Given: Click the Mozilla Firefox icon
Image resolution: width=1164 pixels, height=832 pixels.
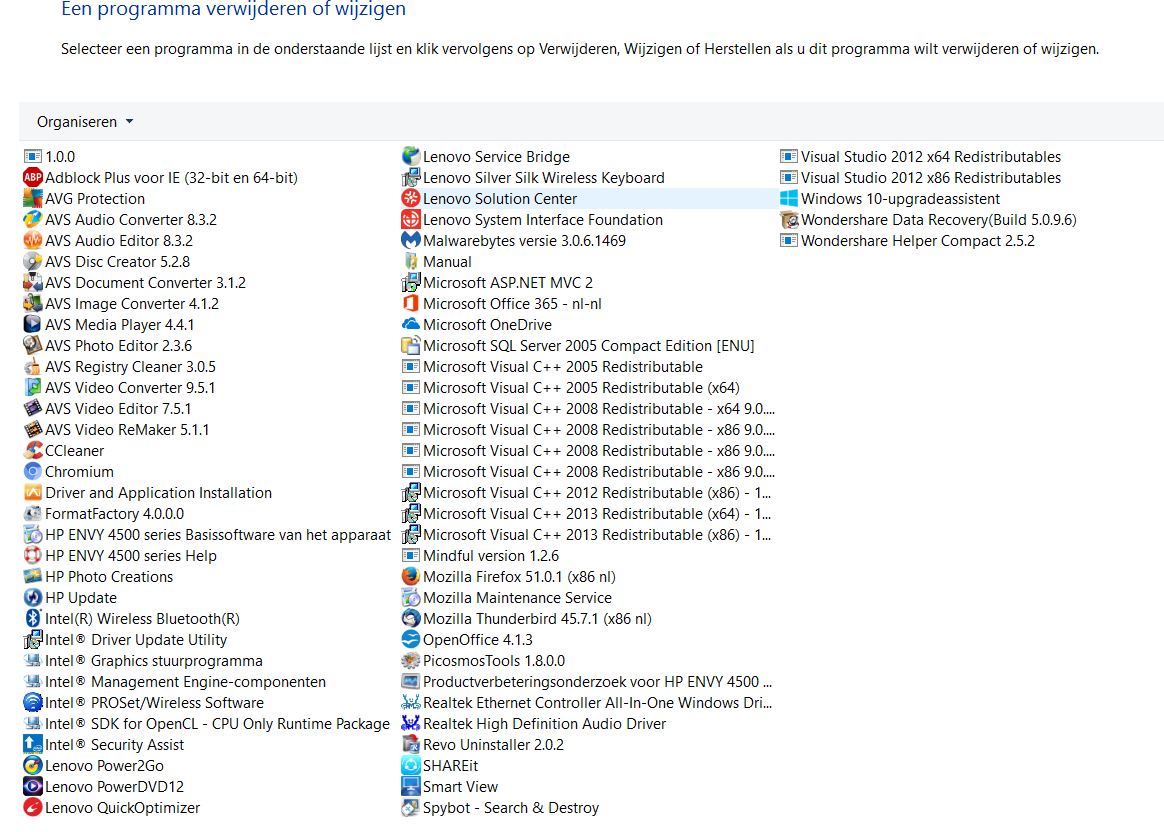Looking at the screenshot, I should (411, 577).
